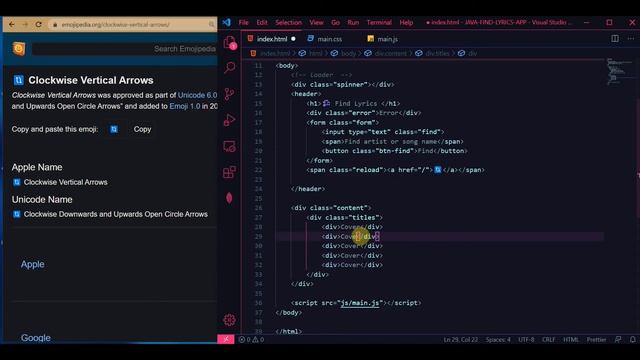
Task: Click the UTF-8 encoding indicator
Action: click(x=526, y=340)
